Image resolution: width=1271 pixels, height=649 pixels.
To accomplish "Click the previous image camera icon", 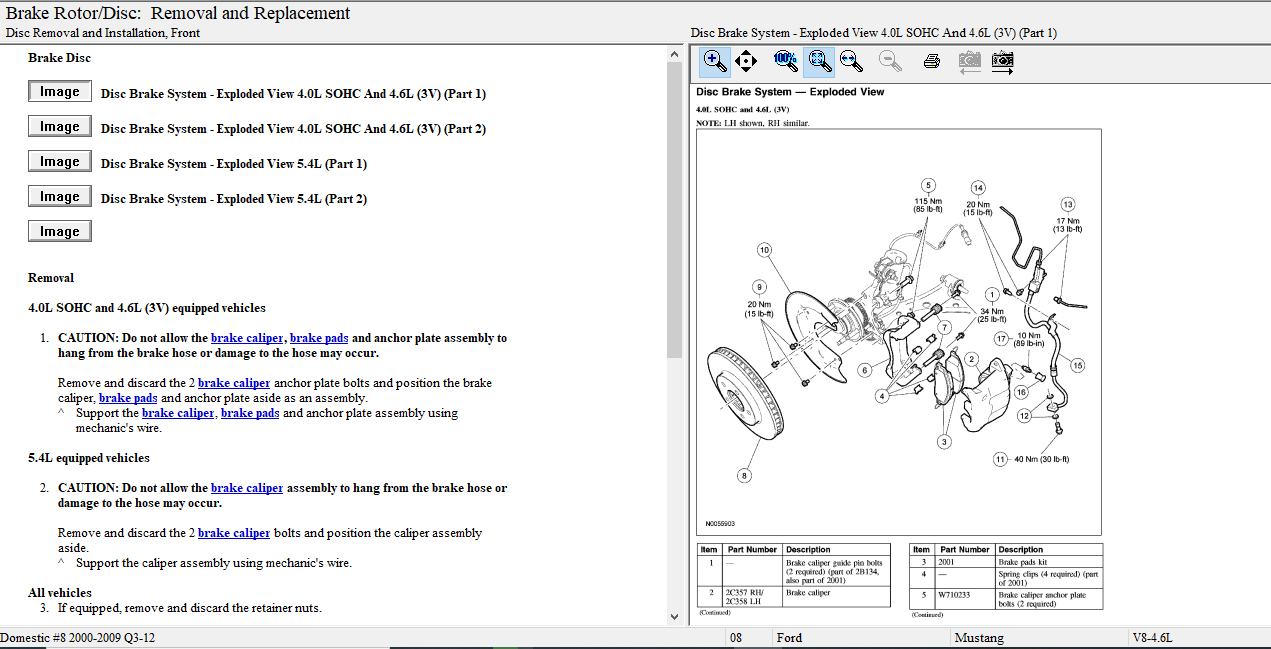I will [x=968, y=62].
